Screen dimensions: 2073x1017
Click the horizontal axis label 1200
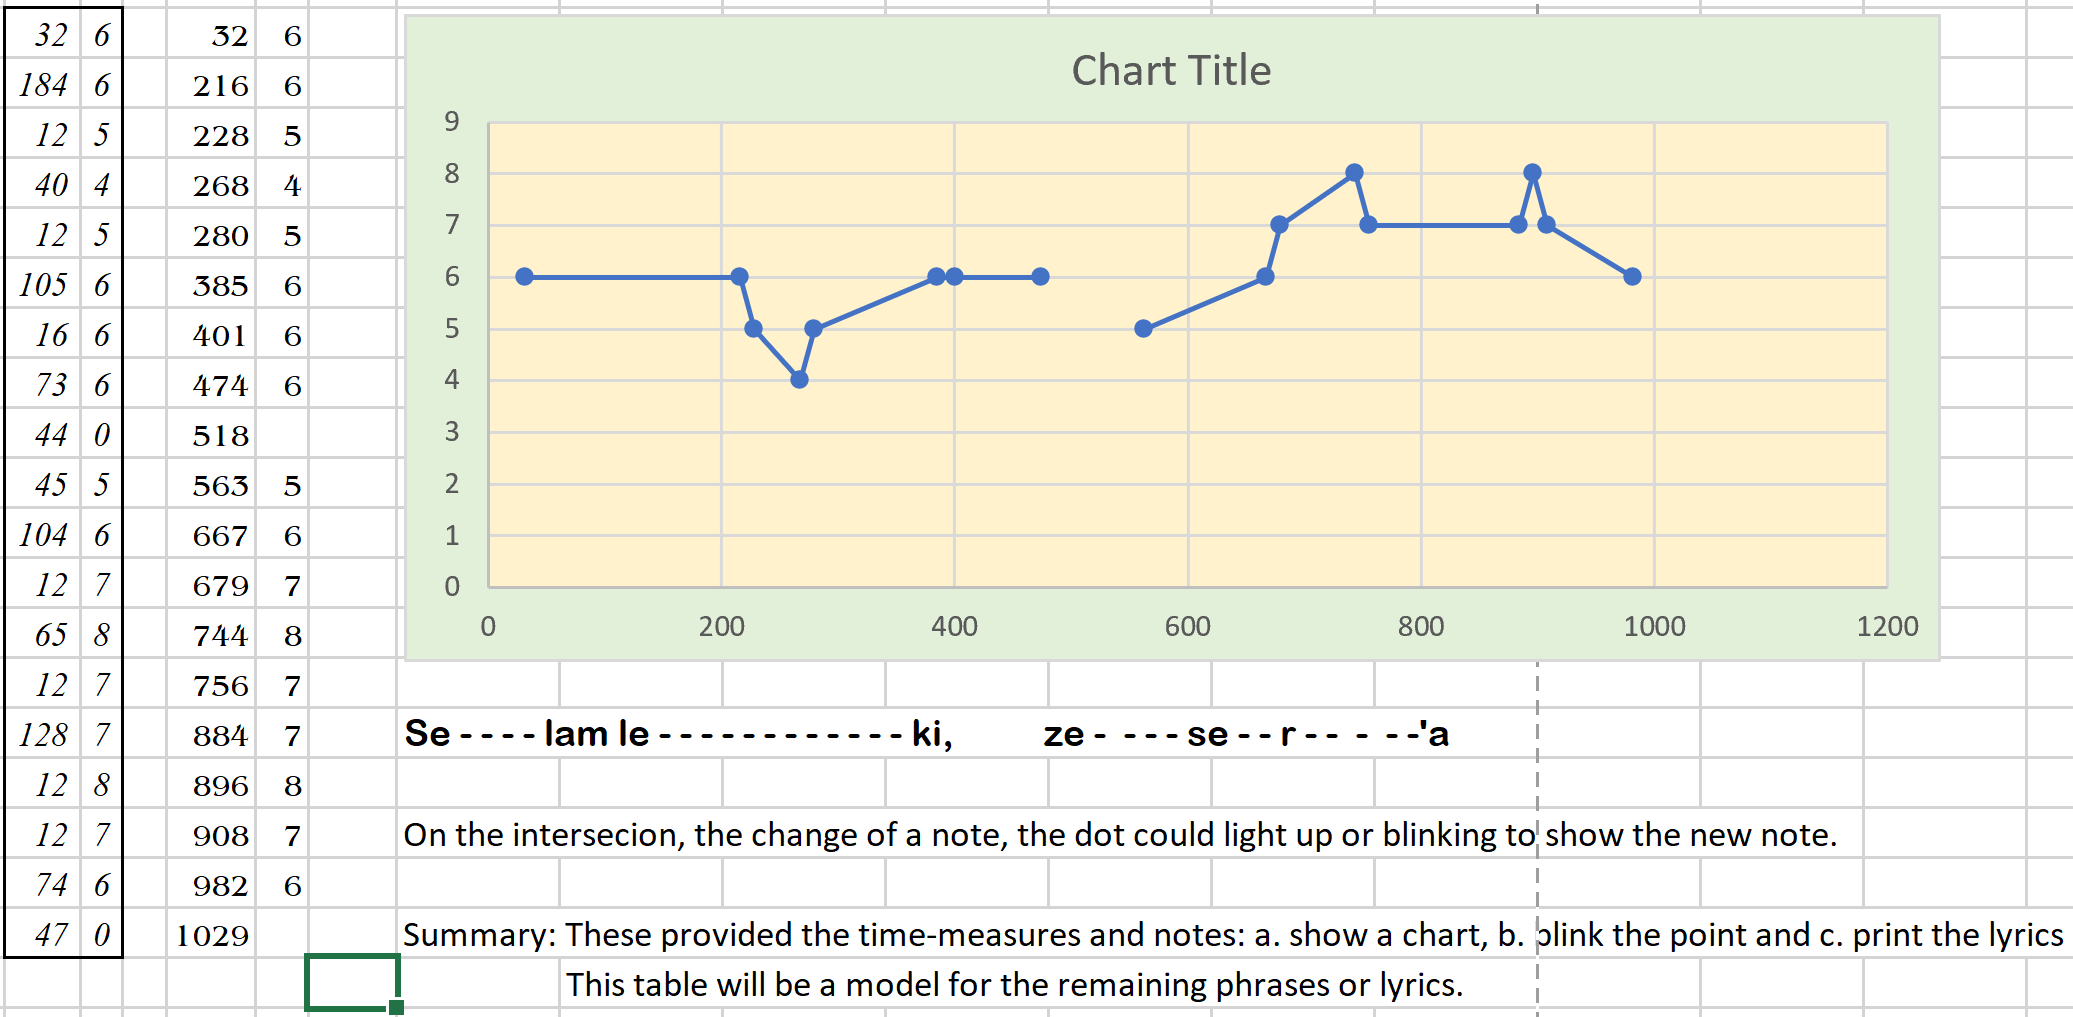point(1887,626)
